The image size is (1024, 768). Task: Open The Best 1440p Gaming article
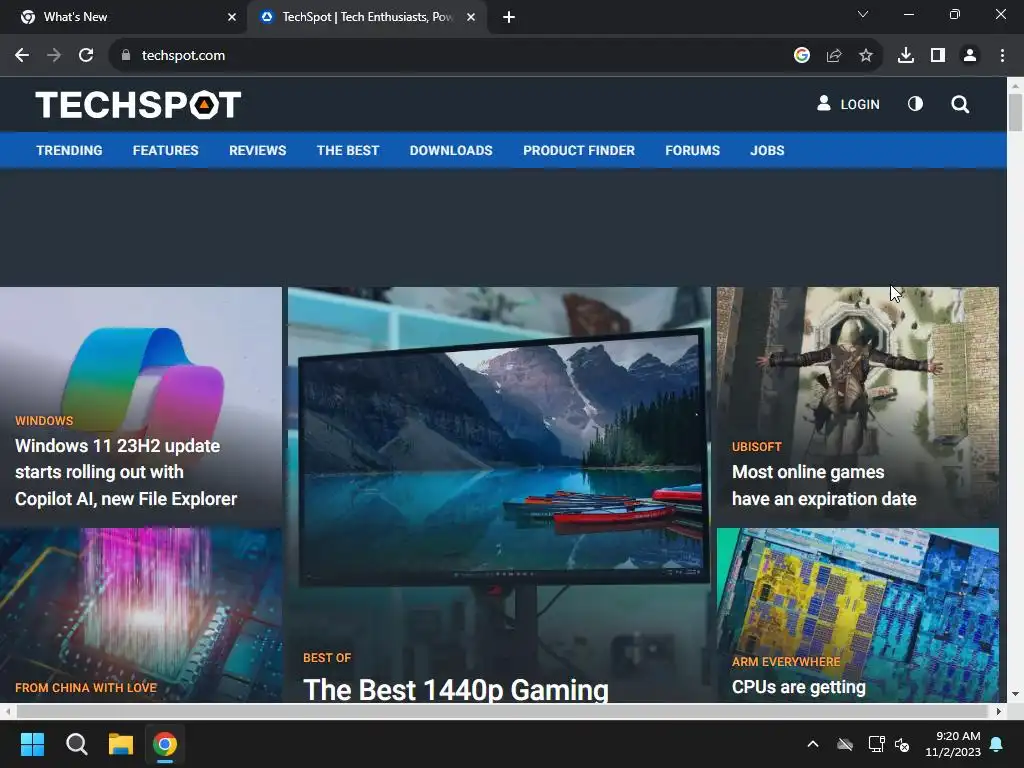[x=455, y=689]
